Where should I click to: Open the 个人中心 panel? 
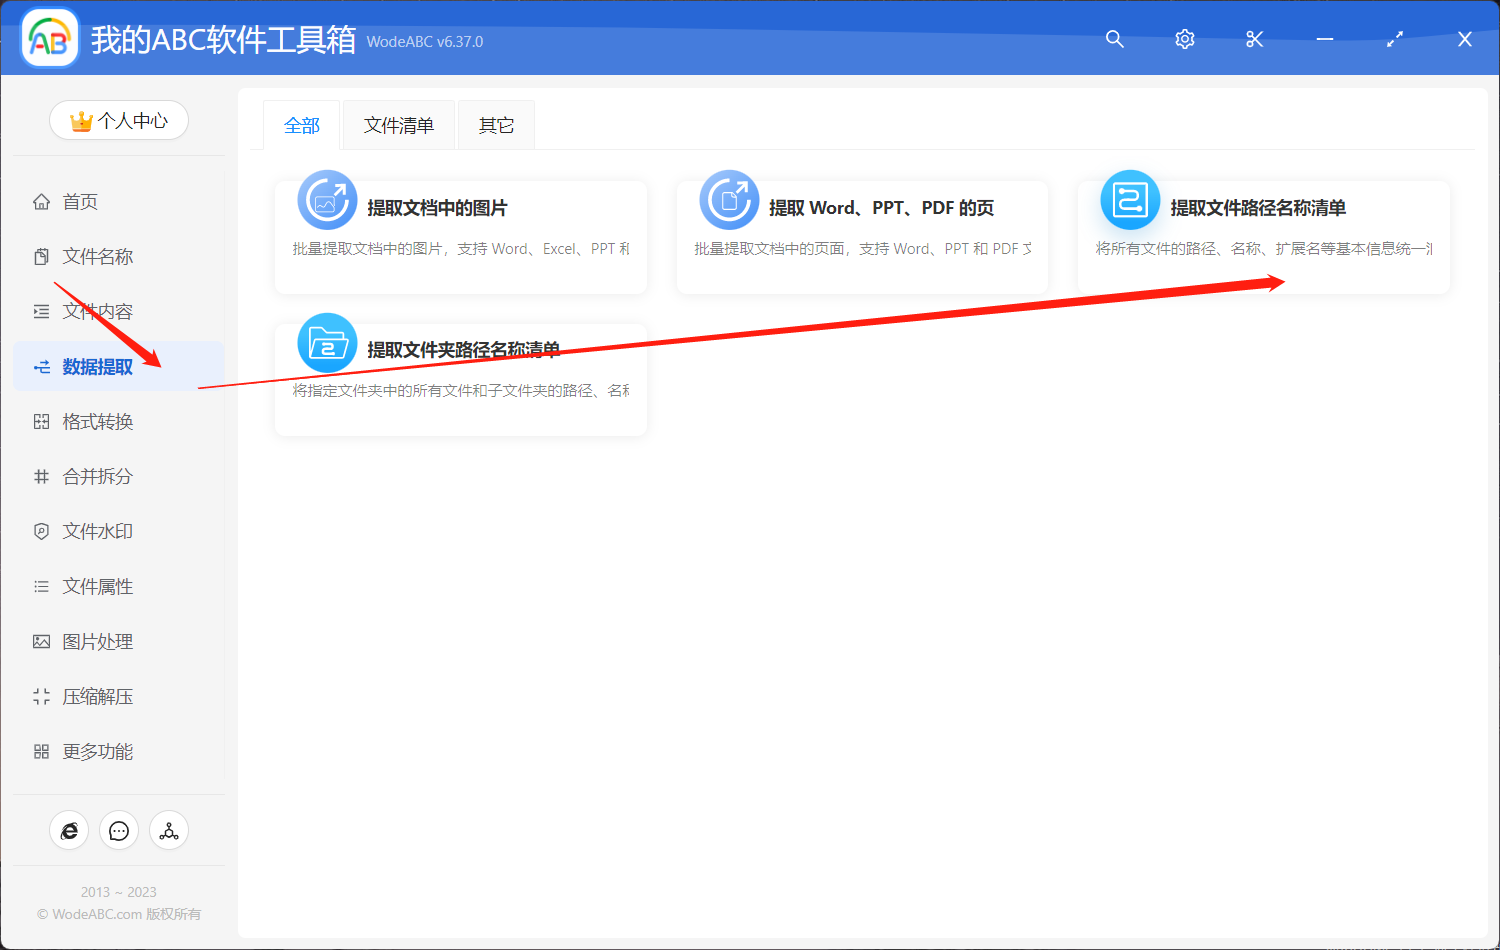pos(118,119)
